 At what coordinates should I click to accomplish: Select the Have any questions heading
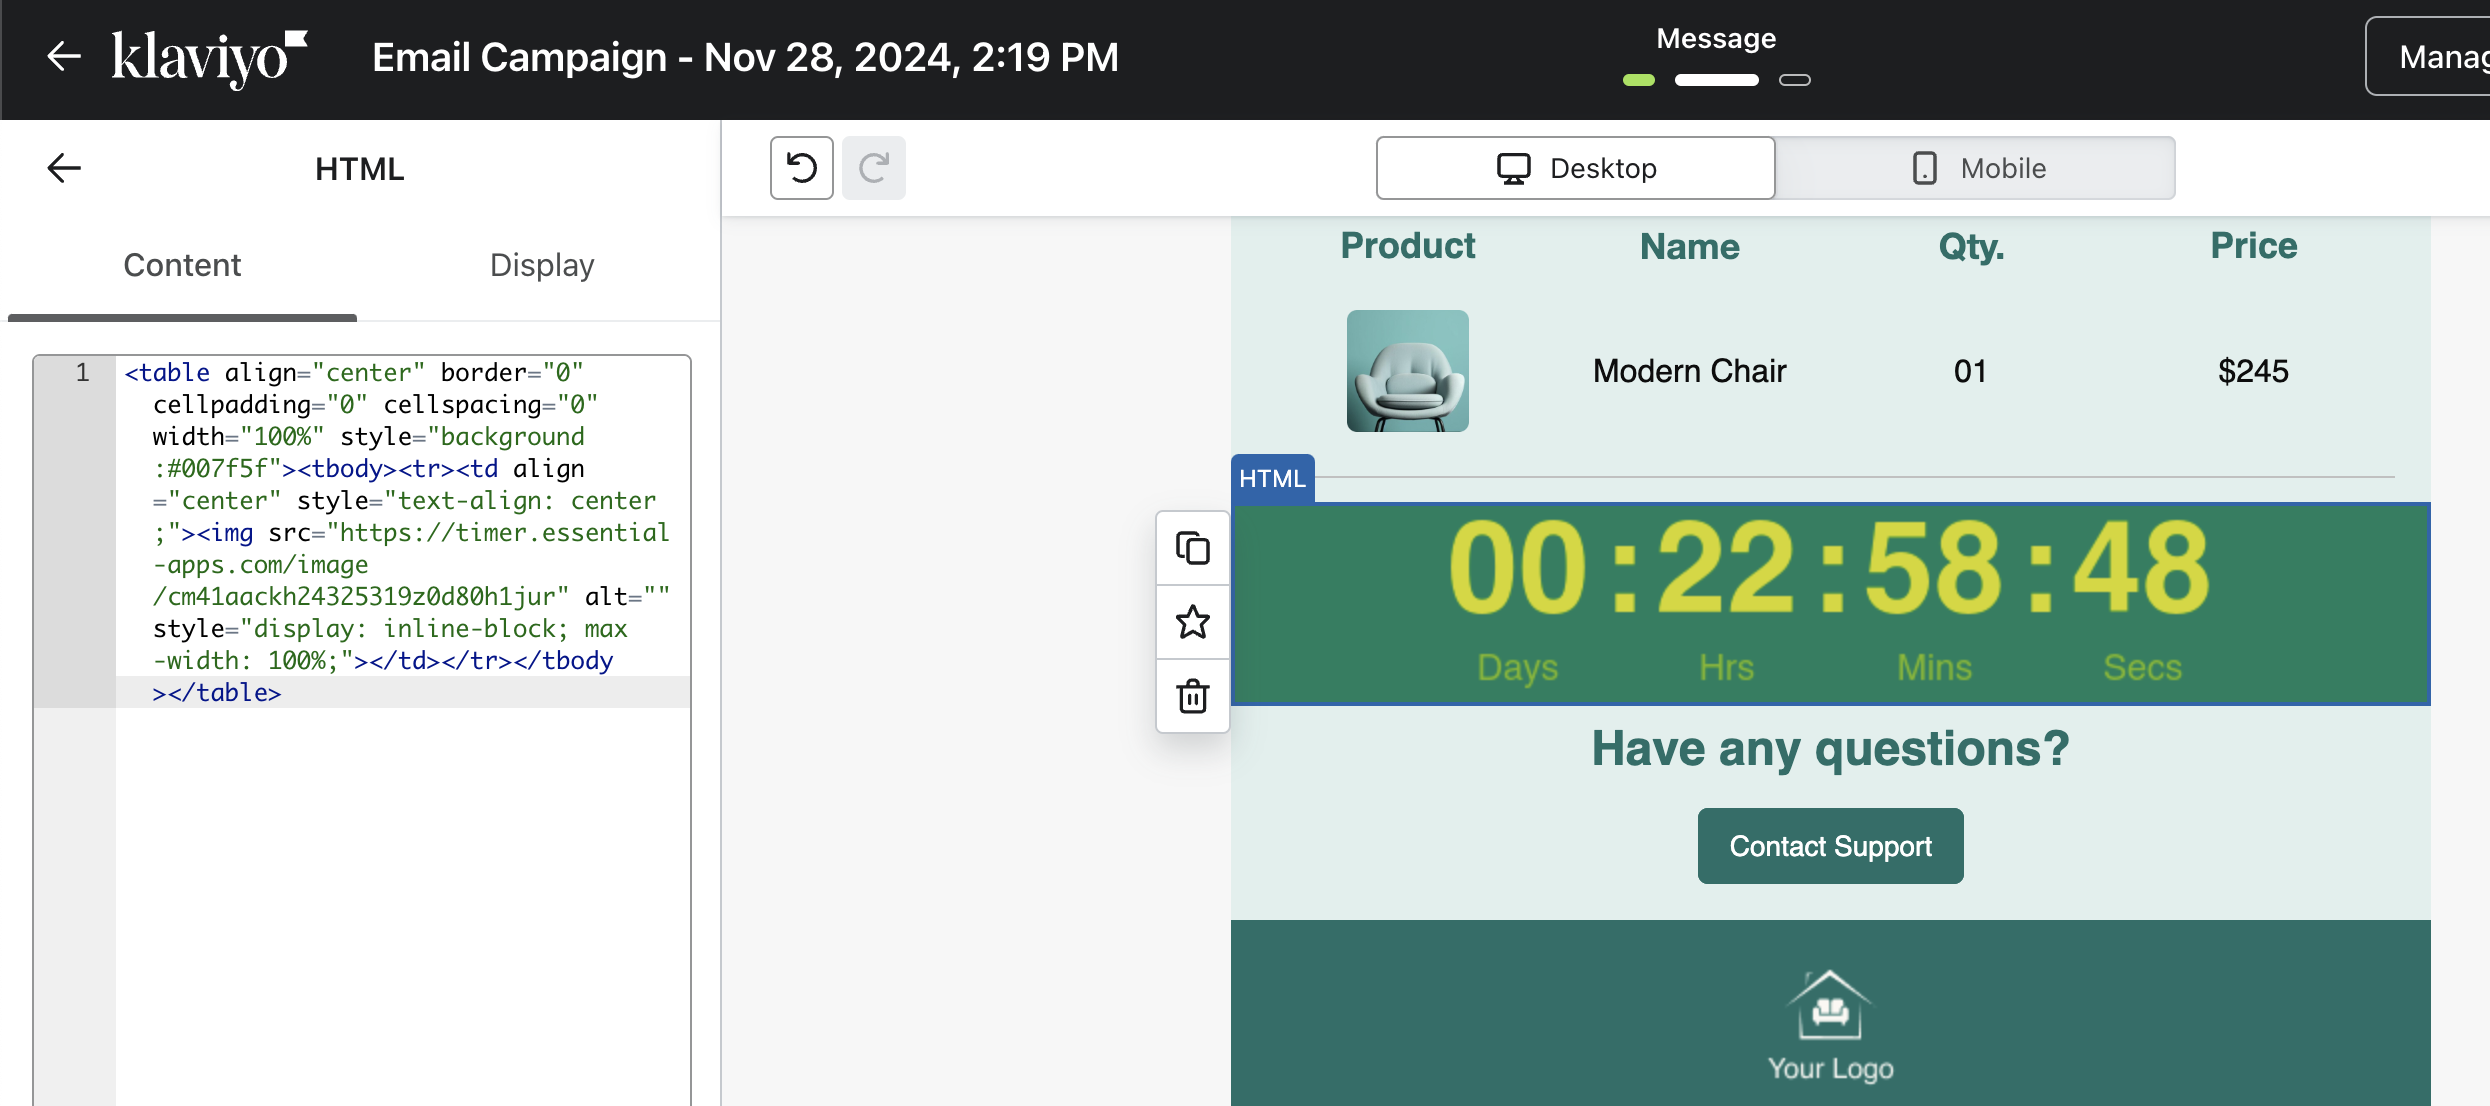1830,748
